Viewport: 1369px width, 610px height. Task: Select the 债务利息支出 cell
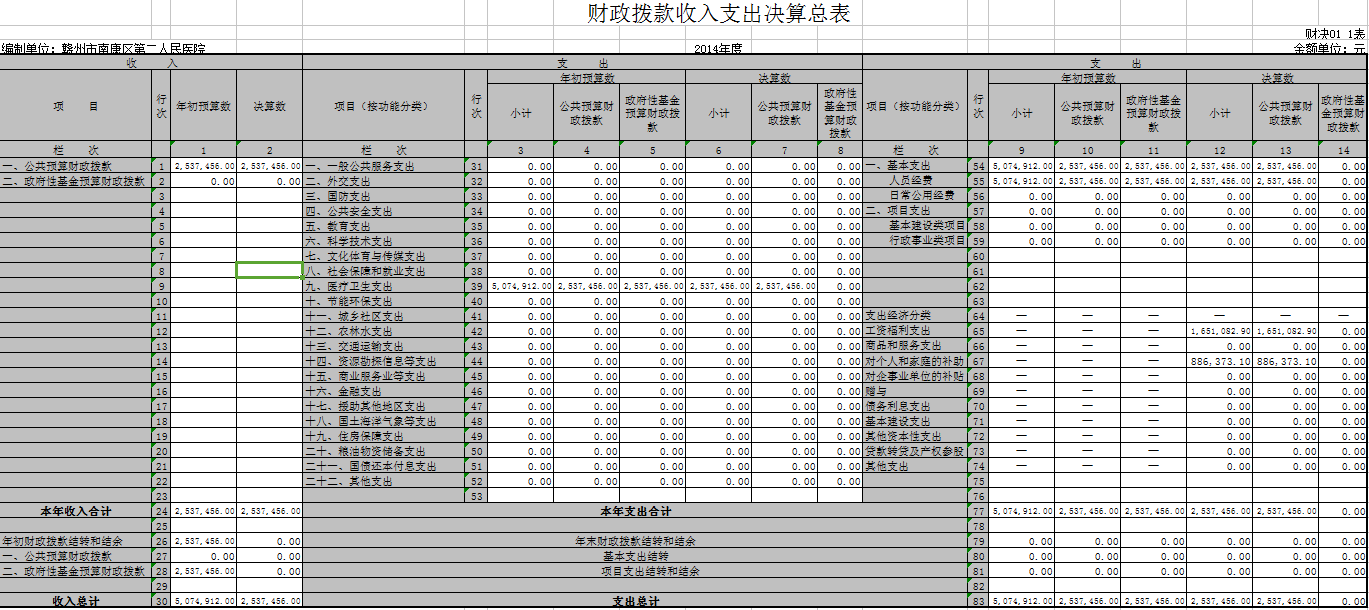[x=915, y=407]
